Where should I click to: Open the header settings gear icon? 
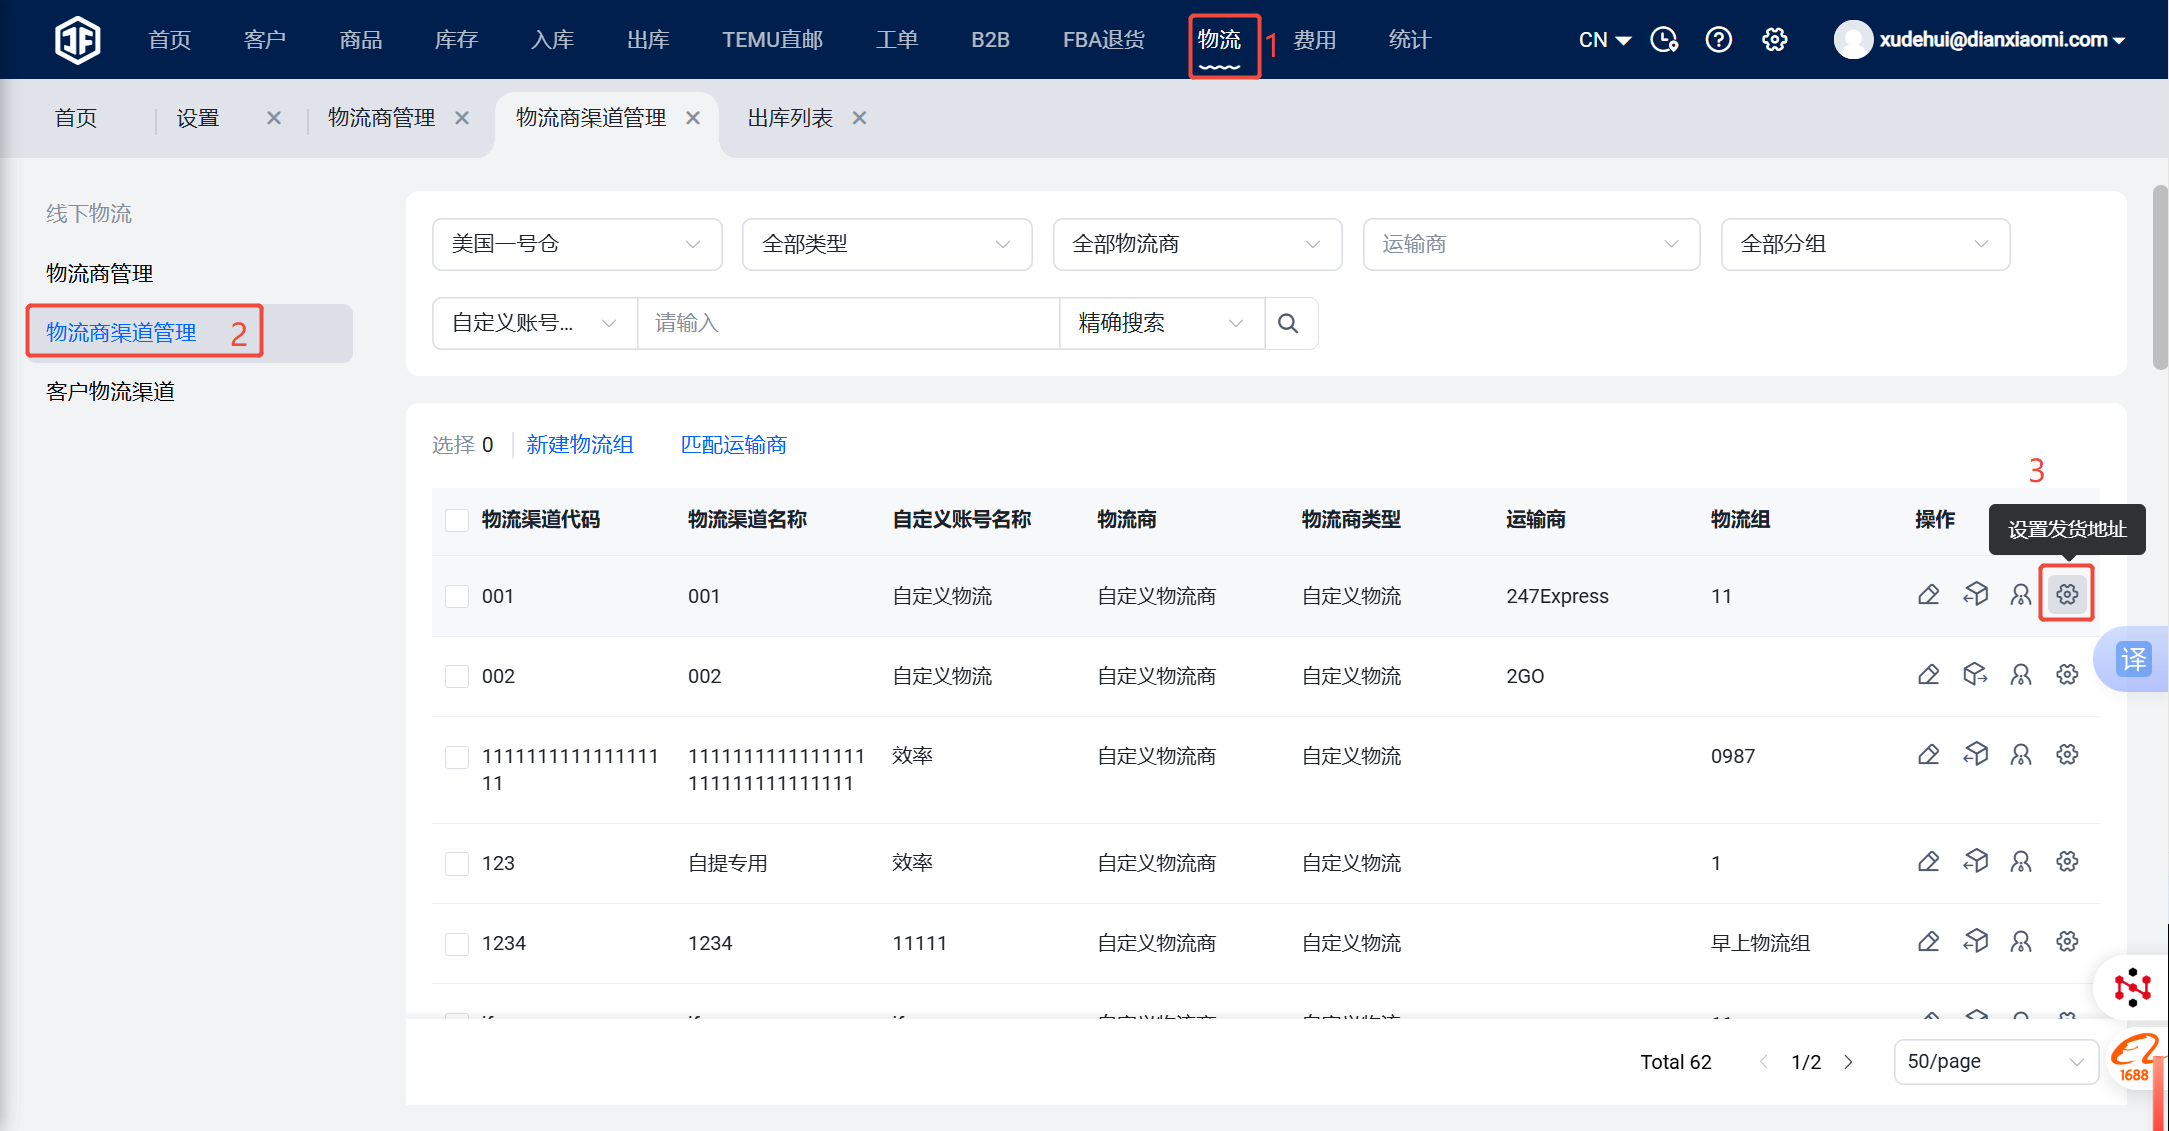(x=1775, y=40)
